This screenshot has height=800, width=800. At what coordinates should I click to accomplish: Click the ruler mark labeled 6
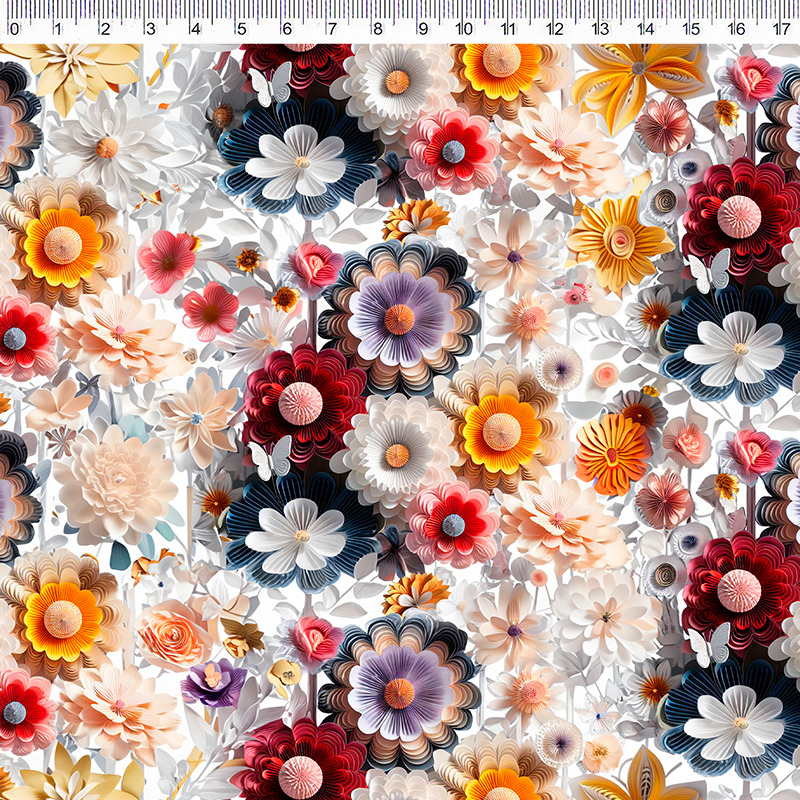coord(287,29)
